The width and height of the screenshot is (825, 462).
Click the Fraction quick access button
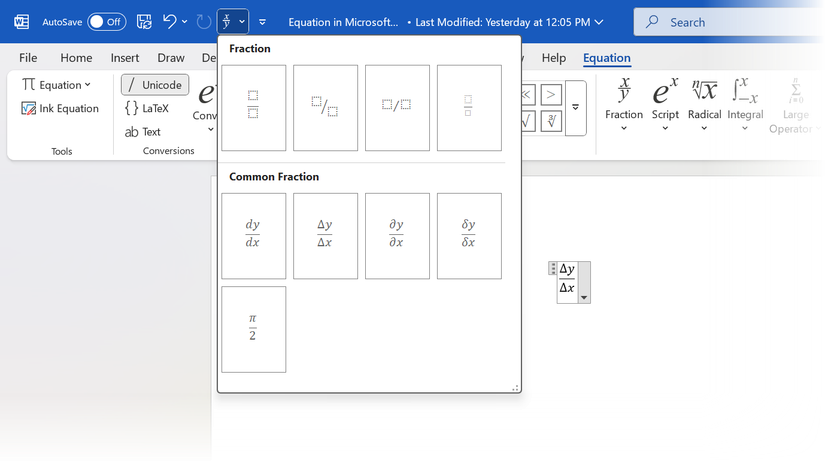(227, 22)
